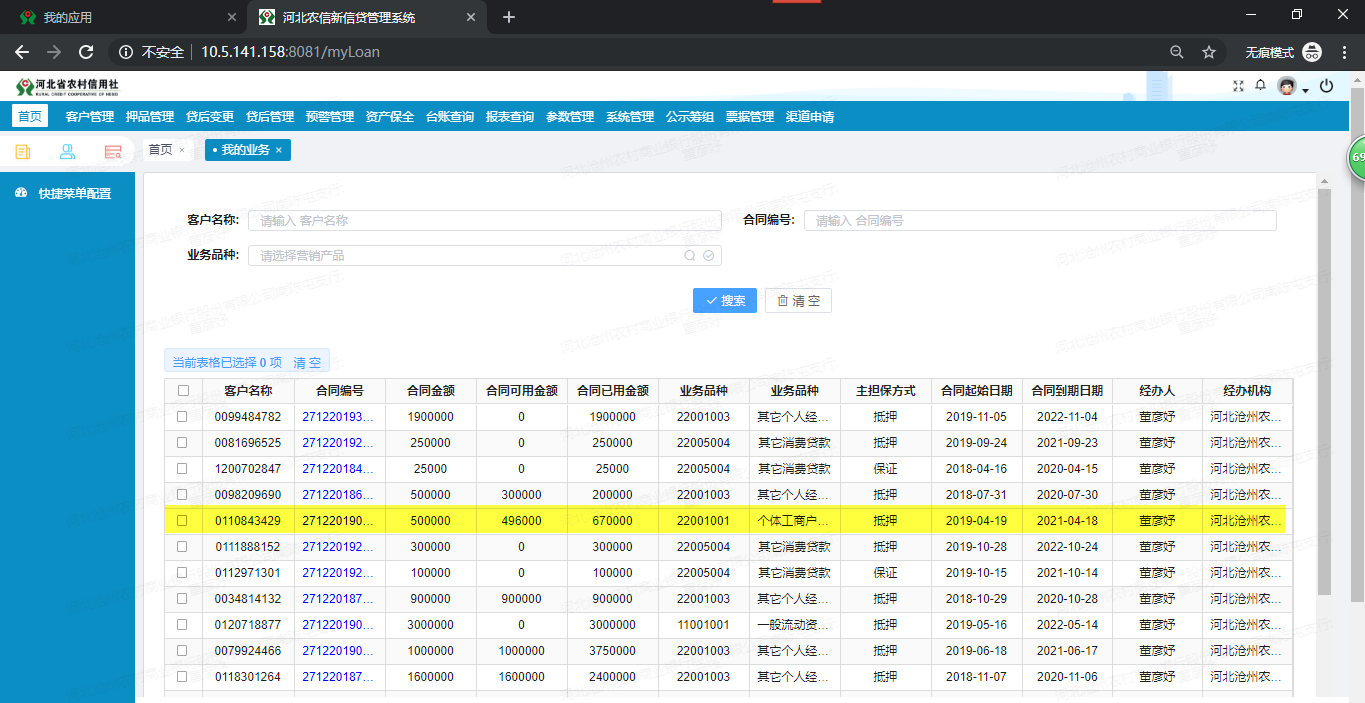Check the select-all checkbox in table header
The width and height of the screenshot is (1365, 703).
183,391
